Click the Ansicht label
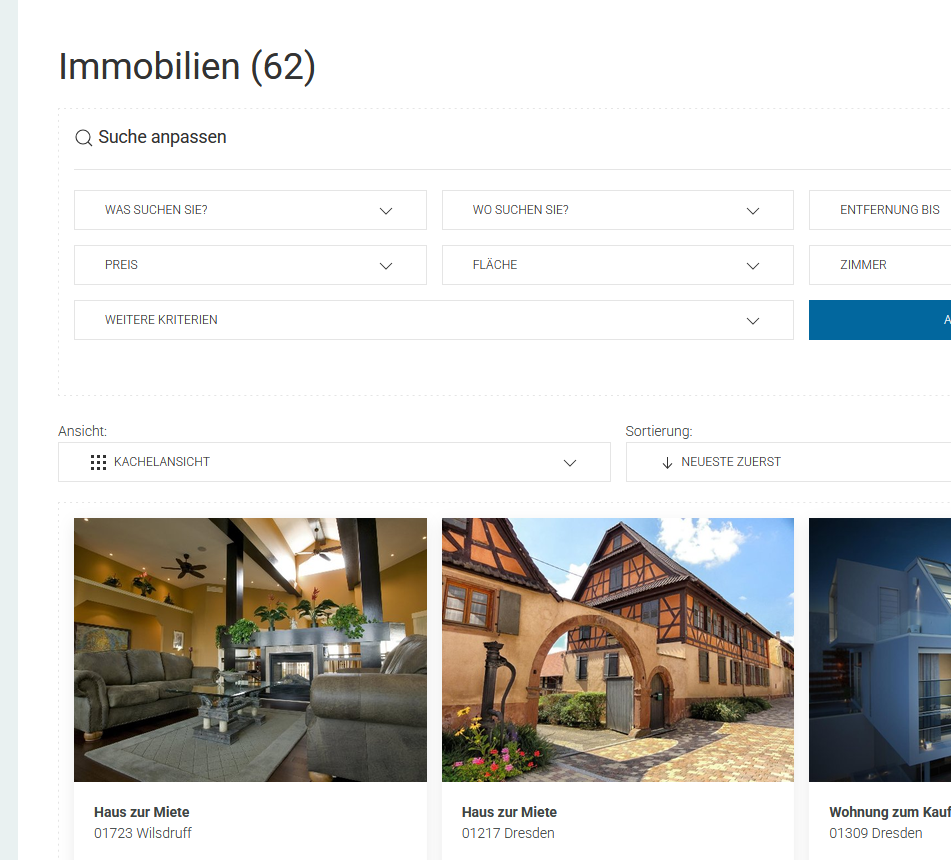This screenshot has height=860, width=951. [82, 431]
